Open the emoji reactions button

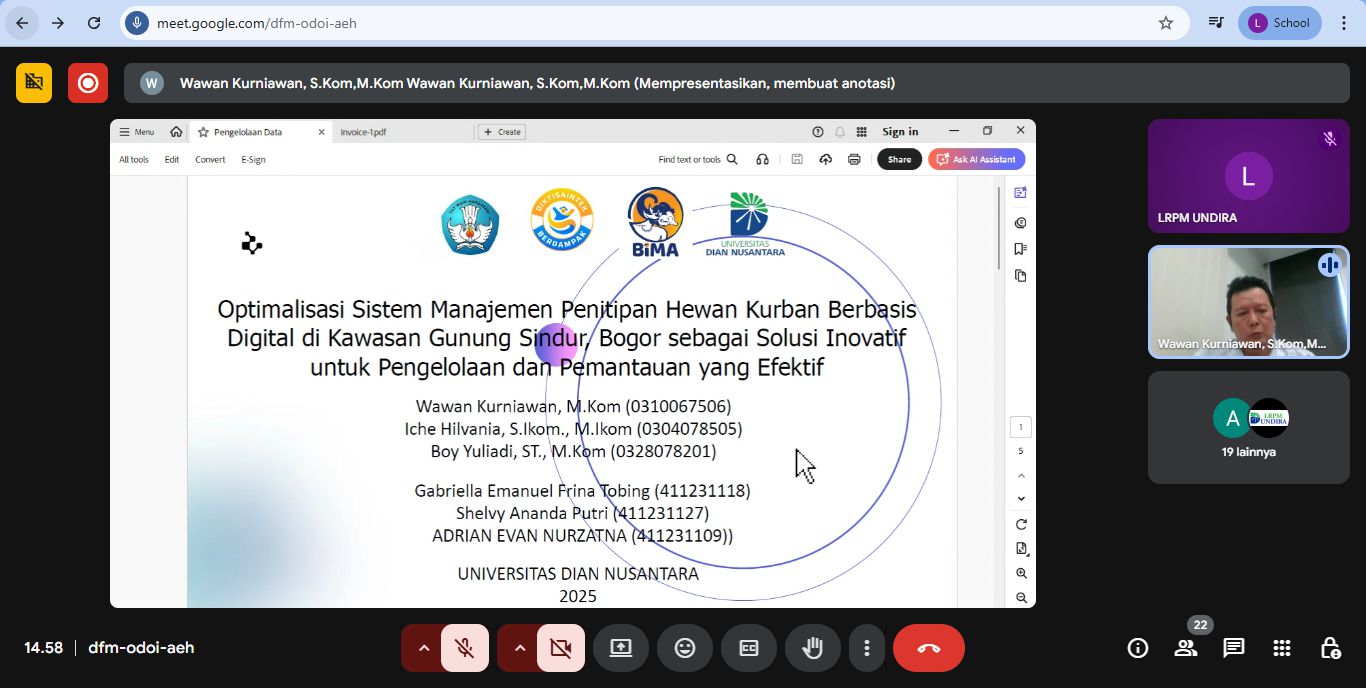684,648
